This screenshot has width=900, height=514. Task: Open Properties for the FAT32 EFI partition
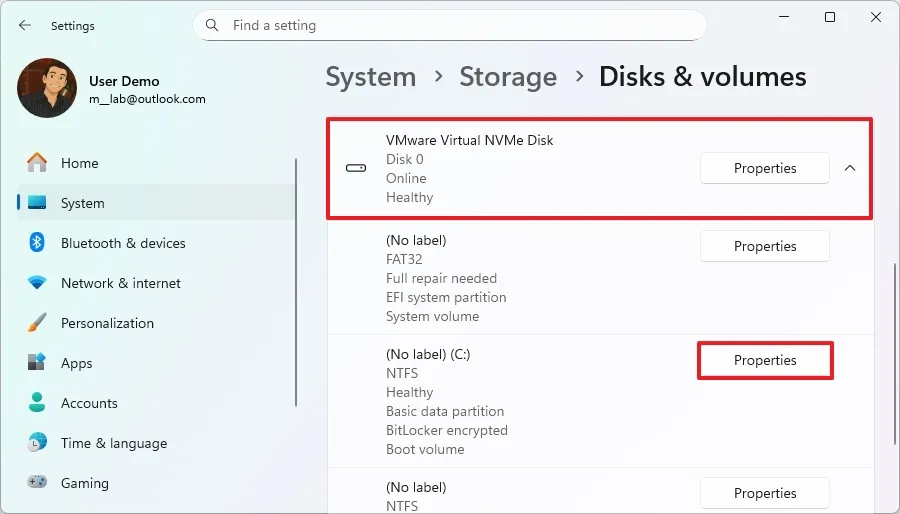765,246
